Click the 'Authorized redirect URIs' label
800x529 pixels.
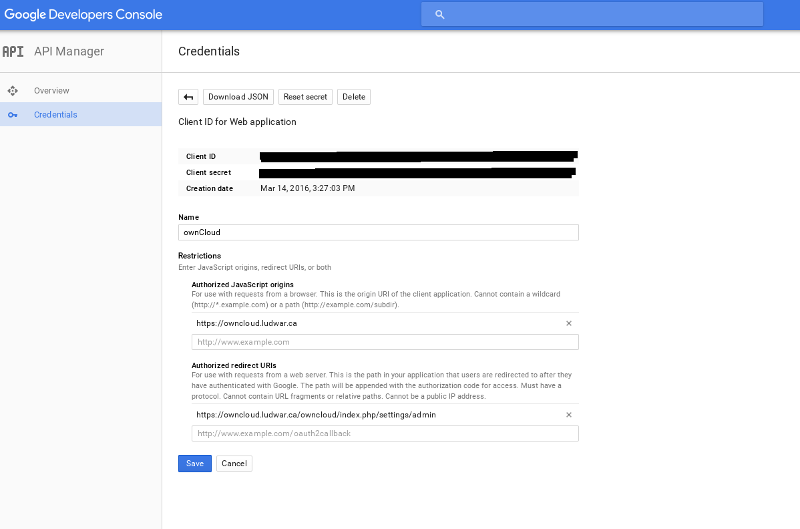point(234,365)
